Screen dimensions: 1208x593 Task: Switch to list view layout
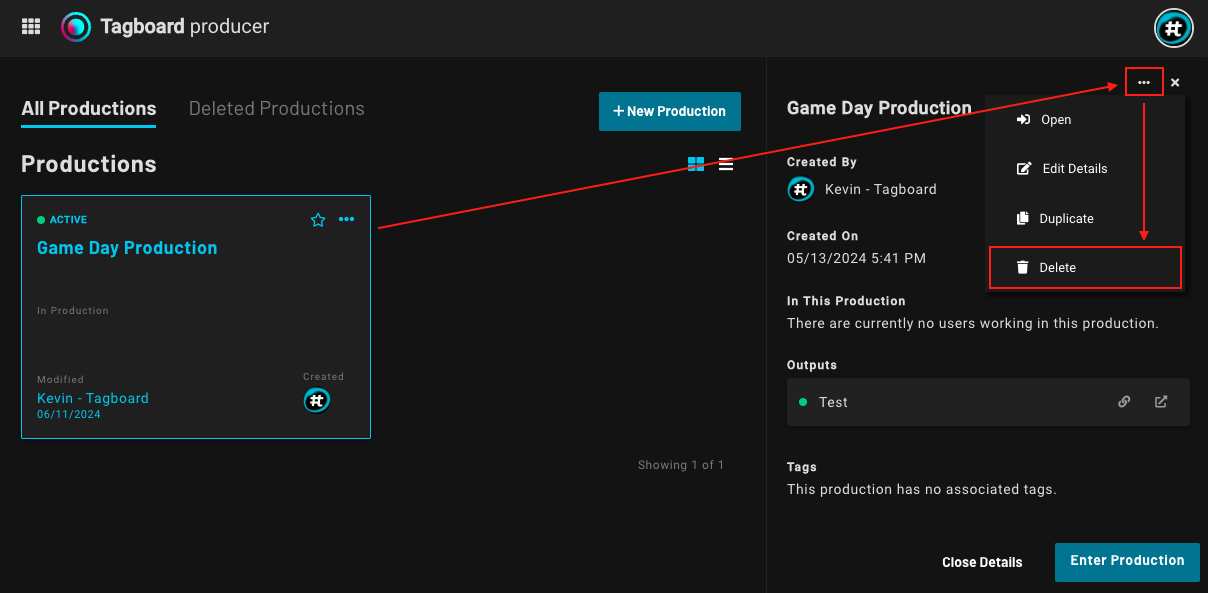726,164
